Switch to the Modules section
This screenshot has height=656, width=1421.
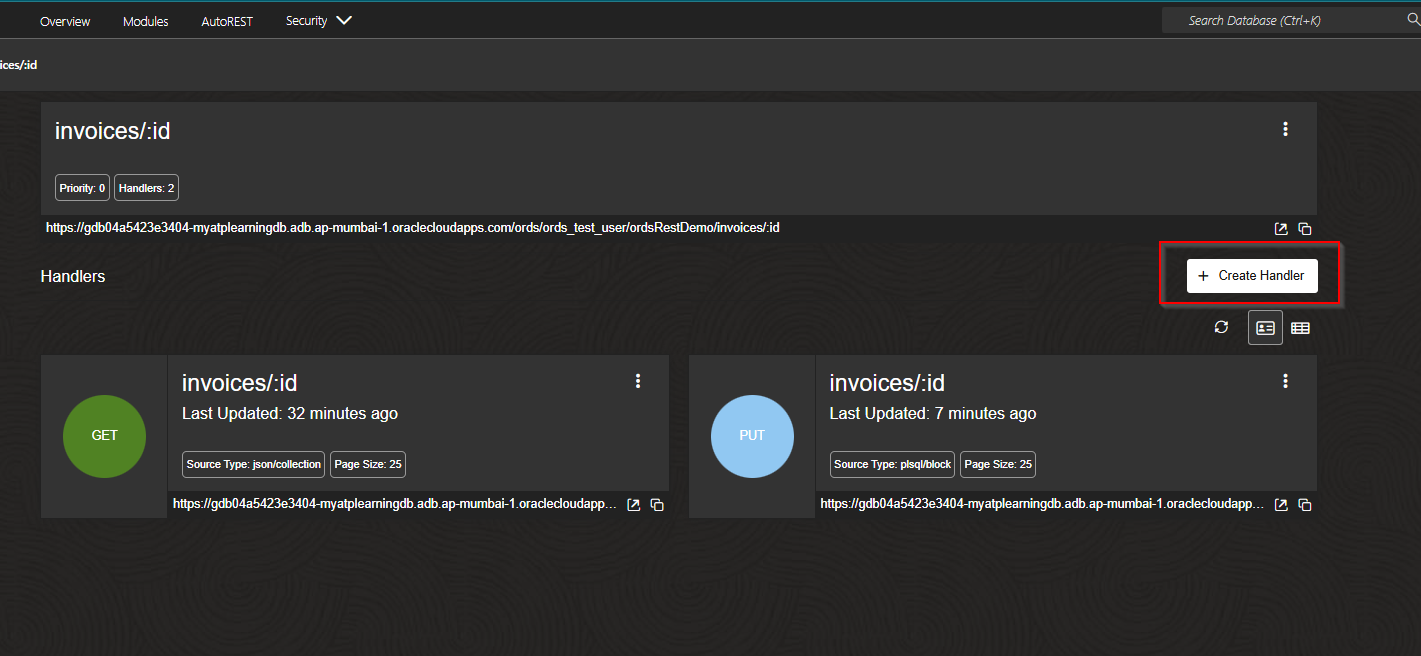[145, 20]
